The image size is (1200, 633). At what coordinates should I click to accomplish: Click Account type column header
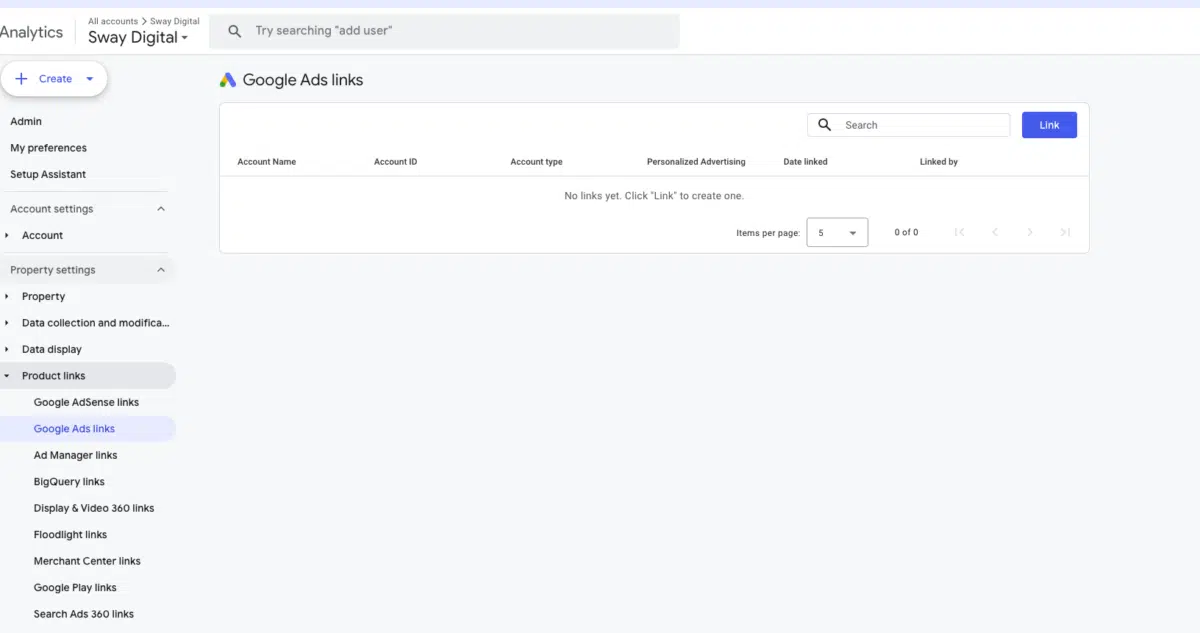point(536,162)
